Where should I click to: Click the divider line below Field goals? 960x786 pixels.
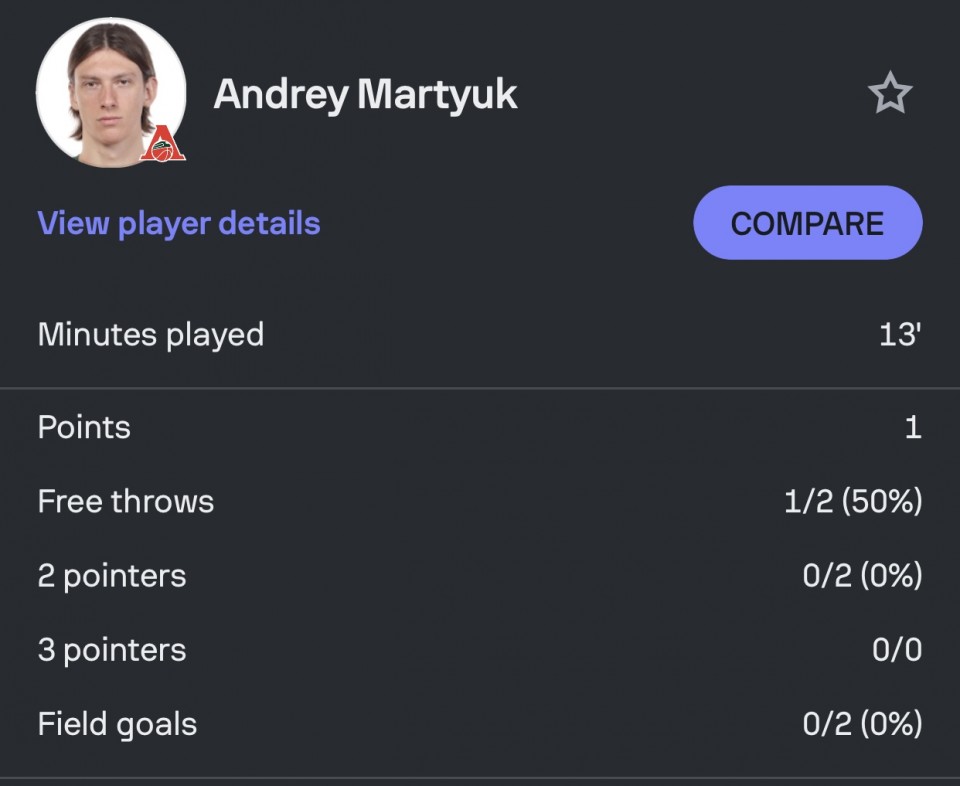pos(480,778)
